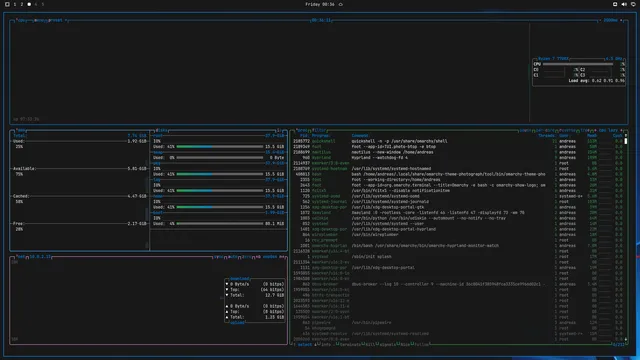Switch to workspace 2 in top bar
Viewport: 640px width, 360px height.
click(22, 4)
